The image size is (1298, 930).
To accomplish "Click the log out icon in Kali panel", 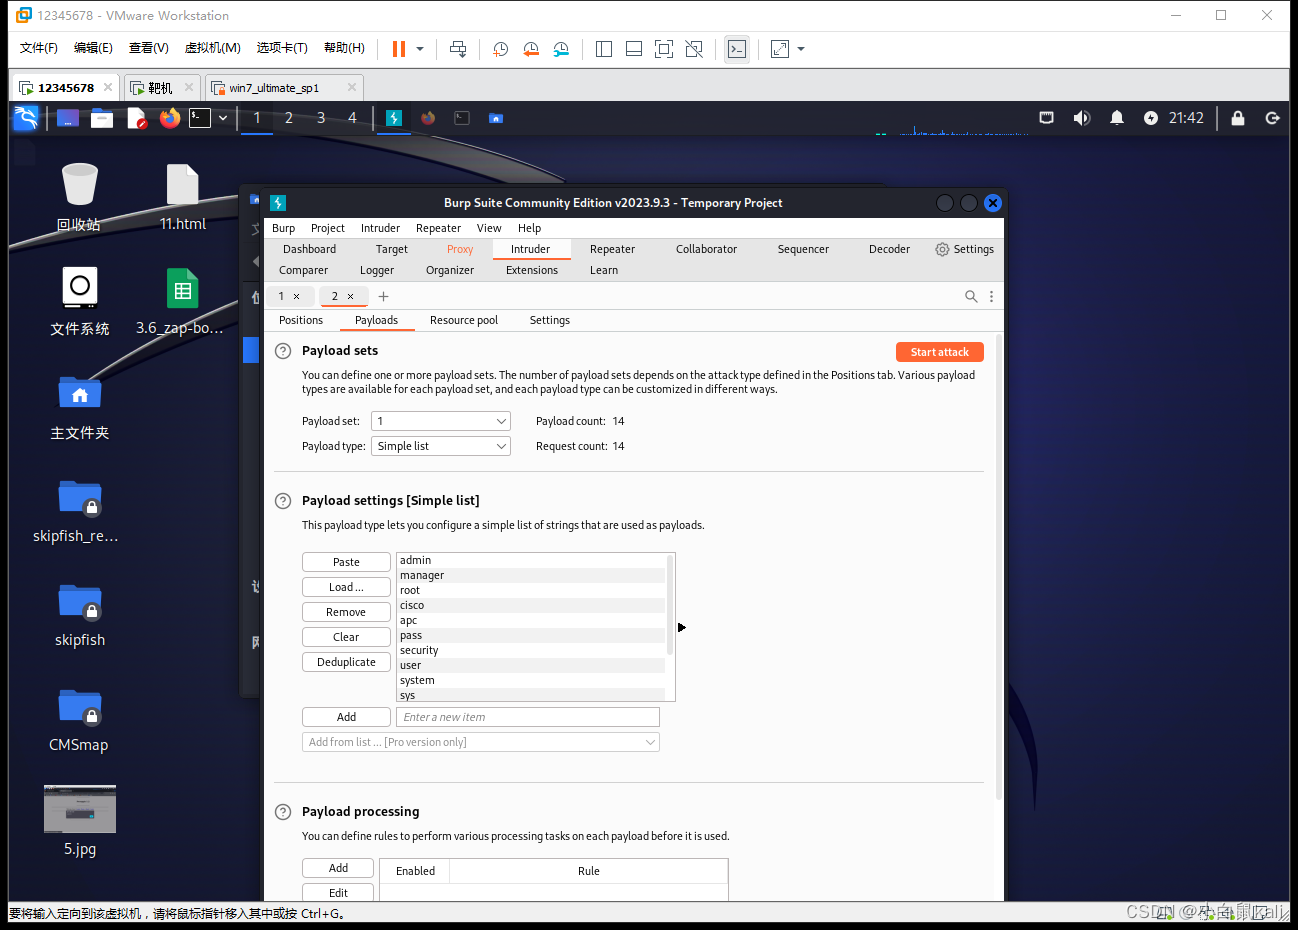I will (1272, 118).
